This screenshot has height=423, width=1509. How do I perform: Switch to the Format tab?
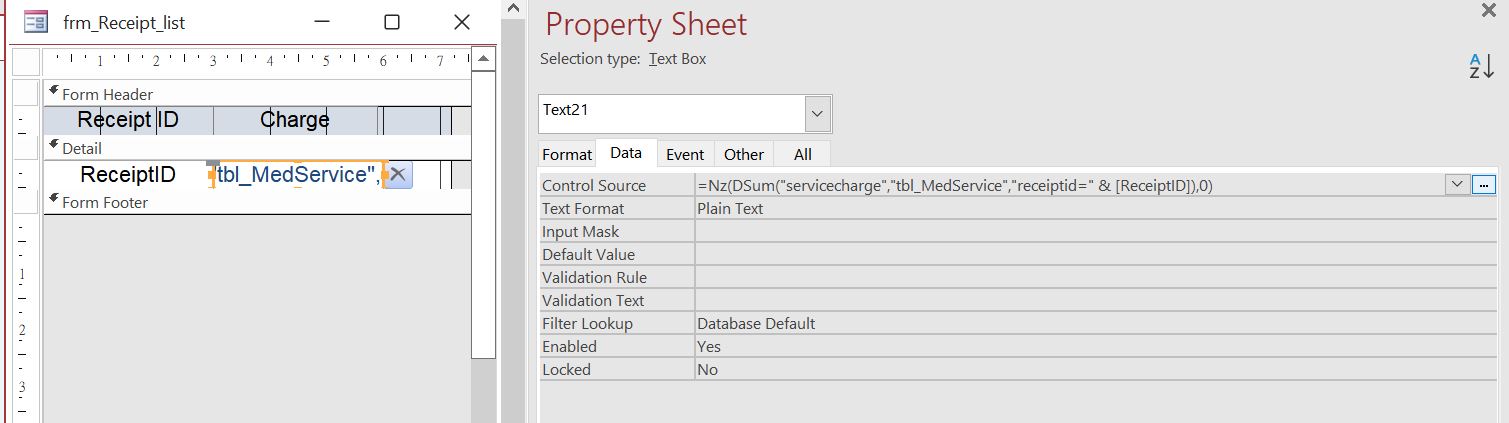pyautogui.click(x=567, y=154)
